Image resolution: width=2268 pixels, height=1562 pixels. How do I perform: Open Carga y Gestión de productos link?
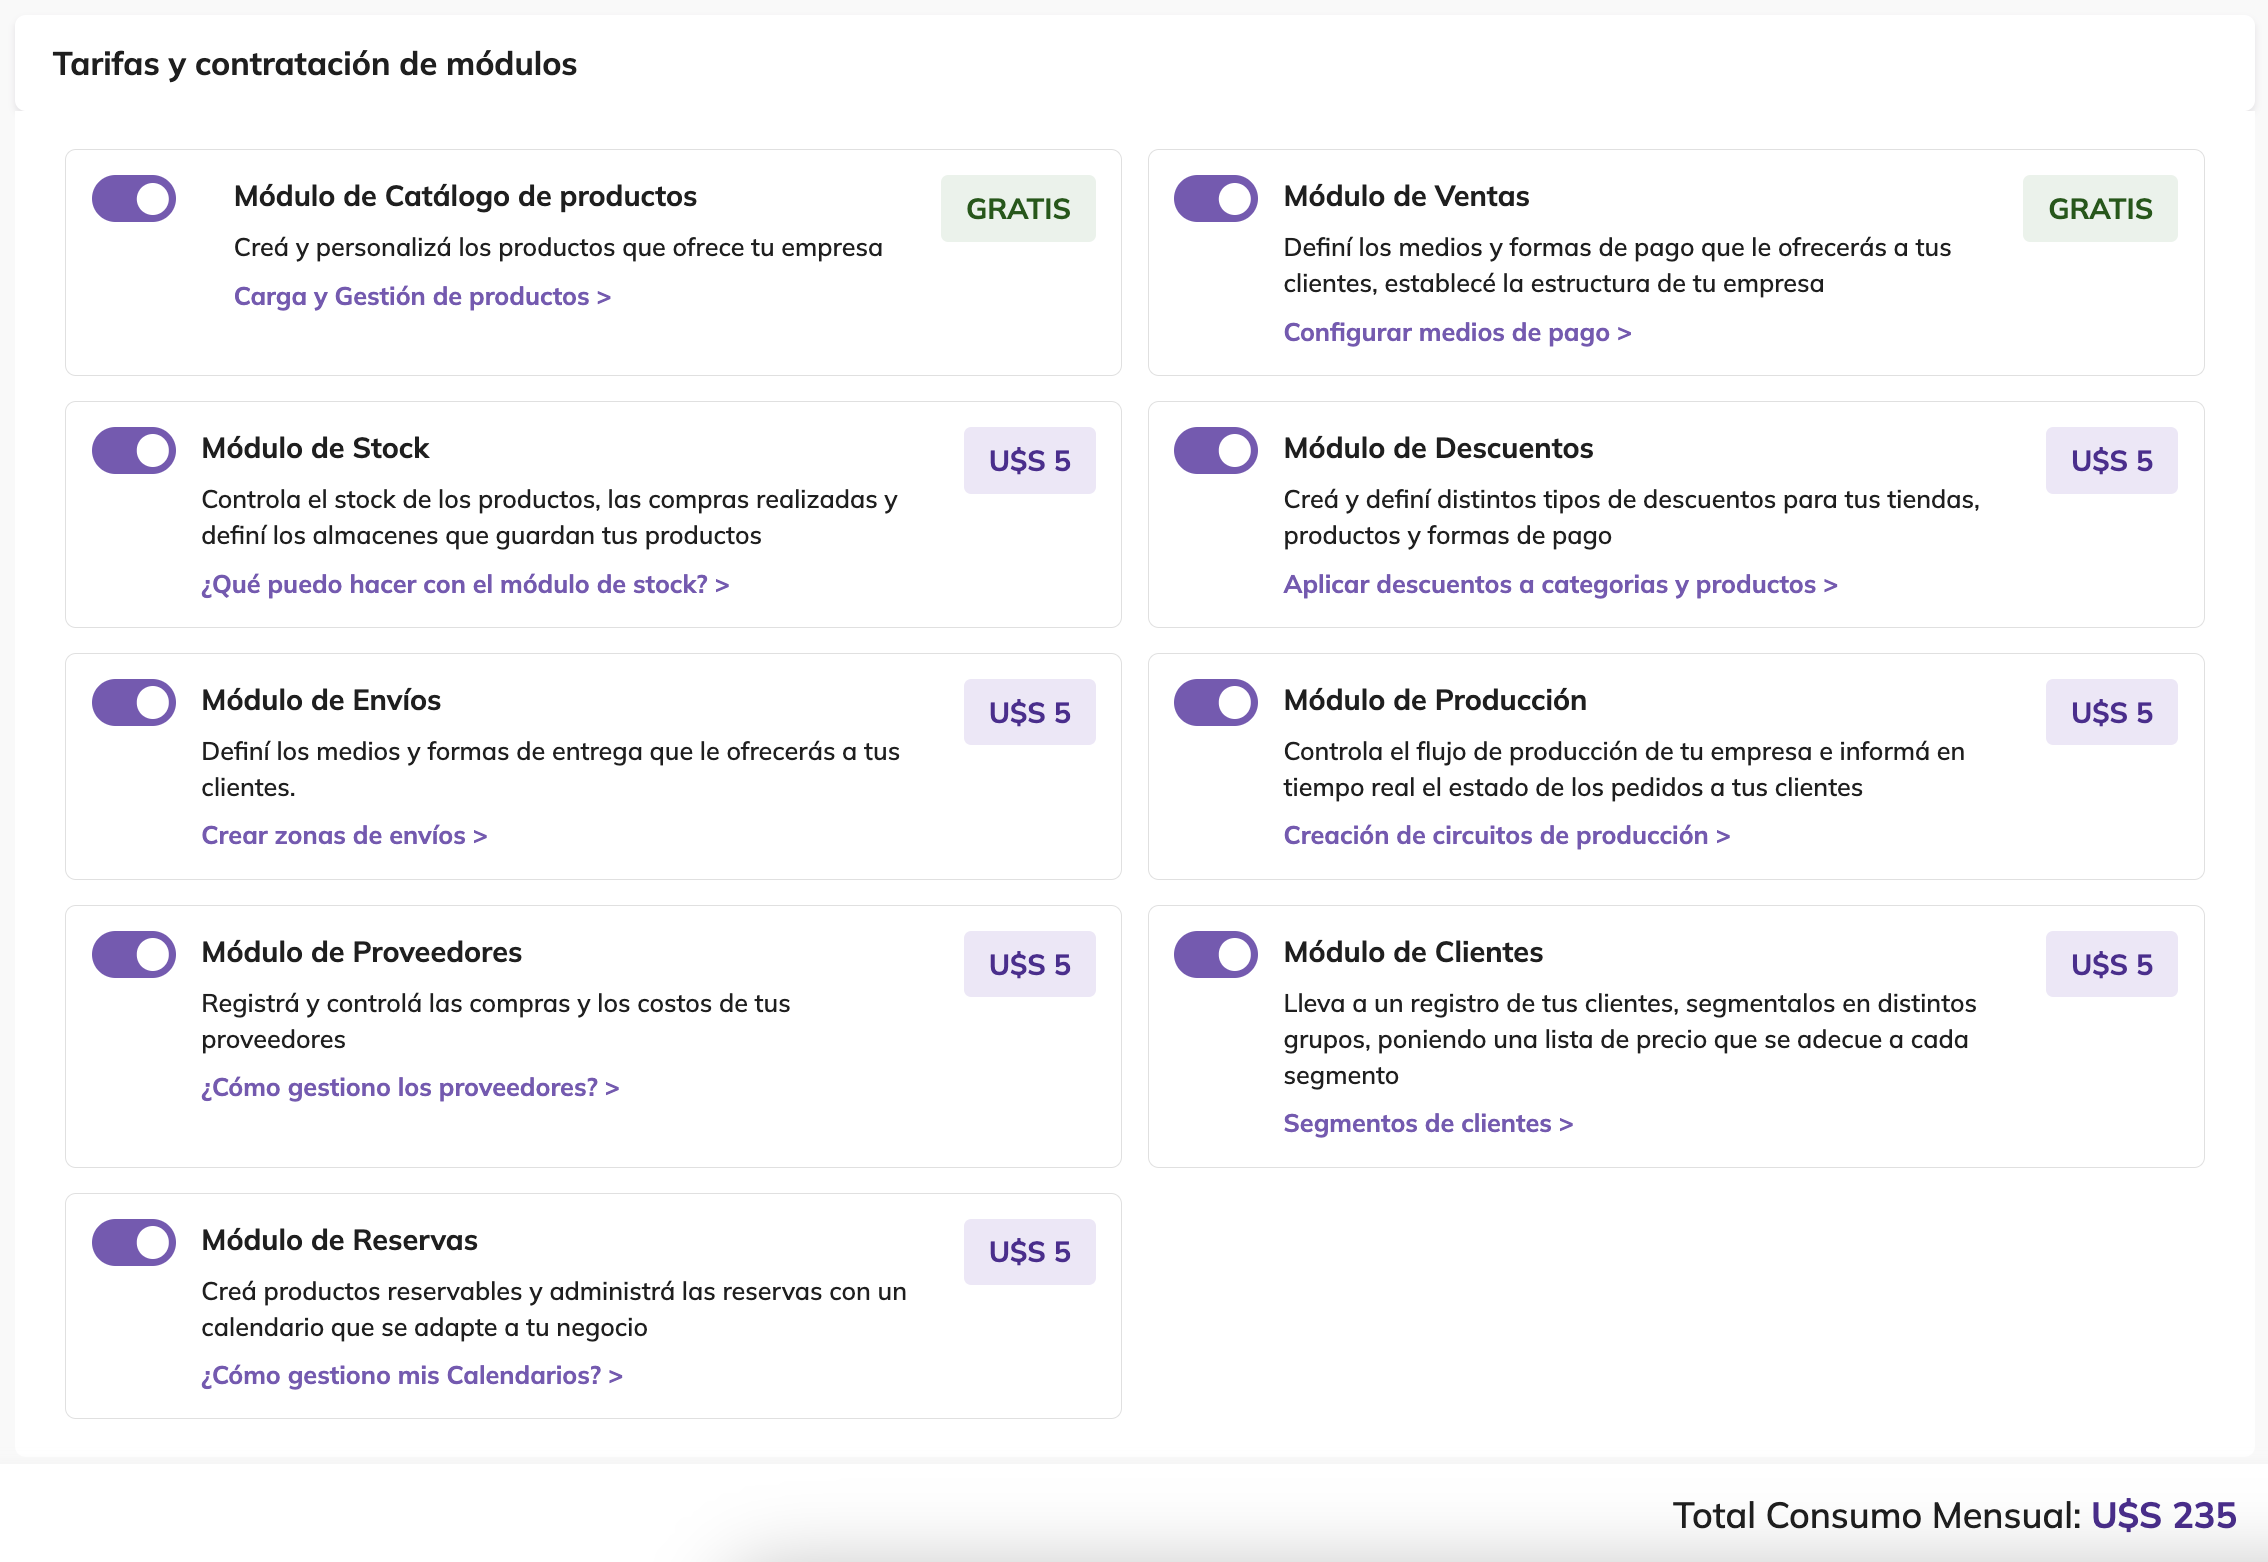421,297
